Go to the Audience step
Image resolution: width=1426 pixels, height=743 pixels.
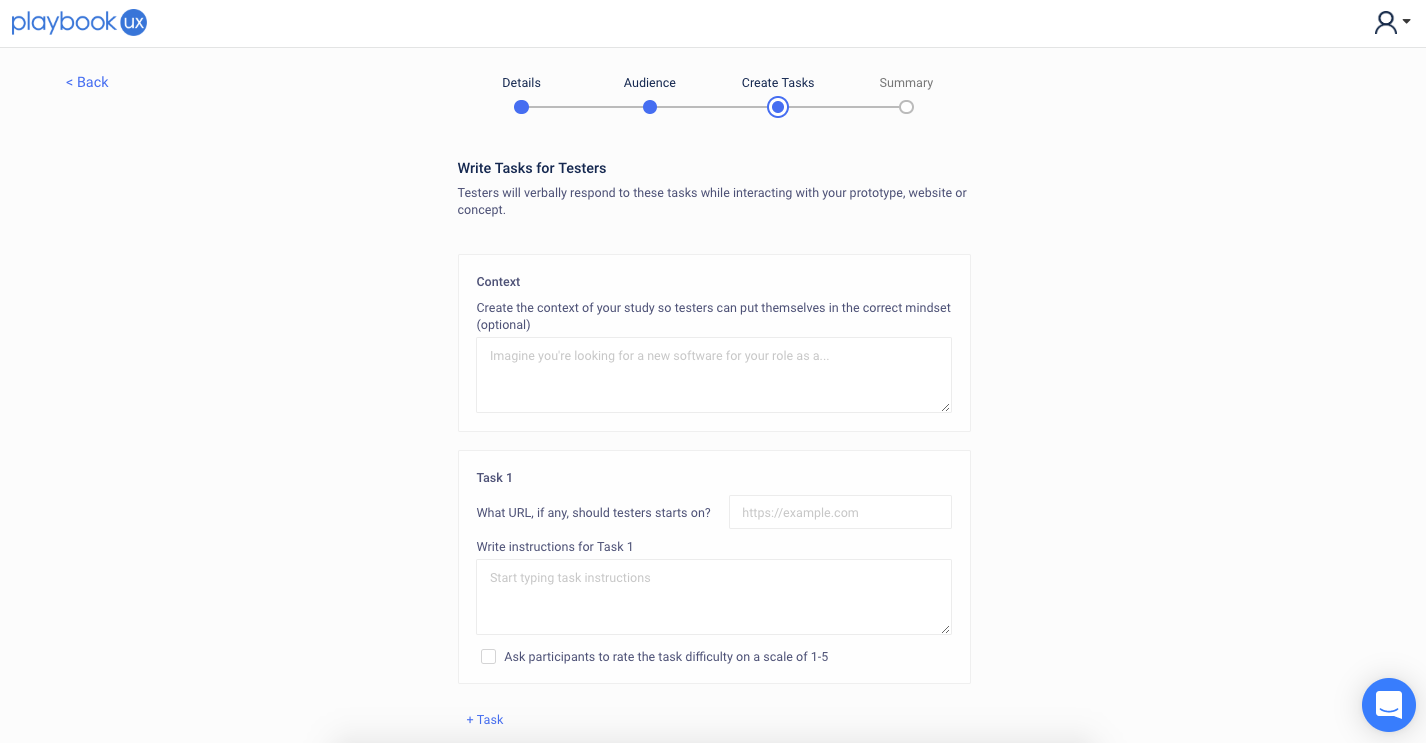coord(650,83)
